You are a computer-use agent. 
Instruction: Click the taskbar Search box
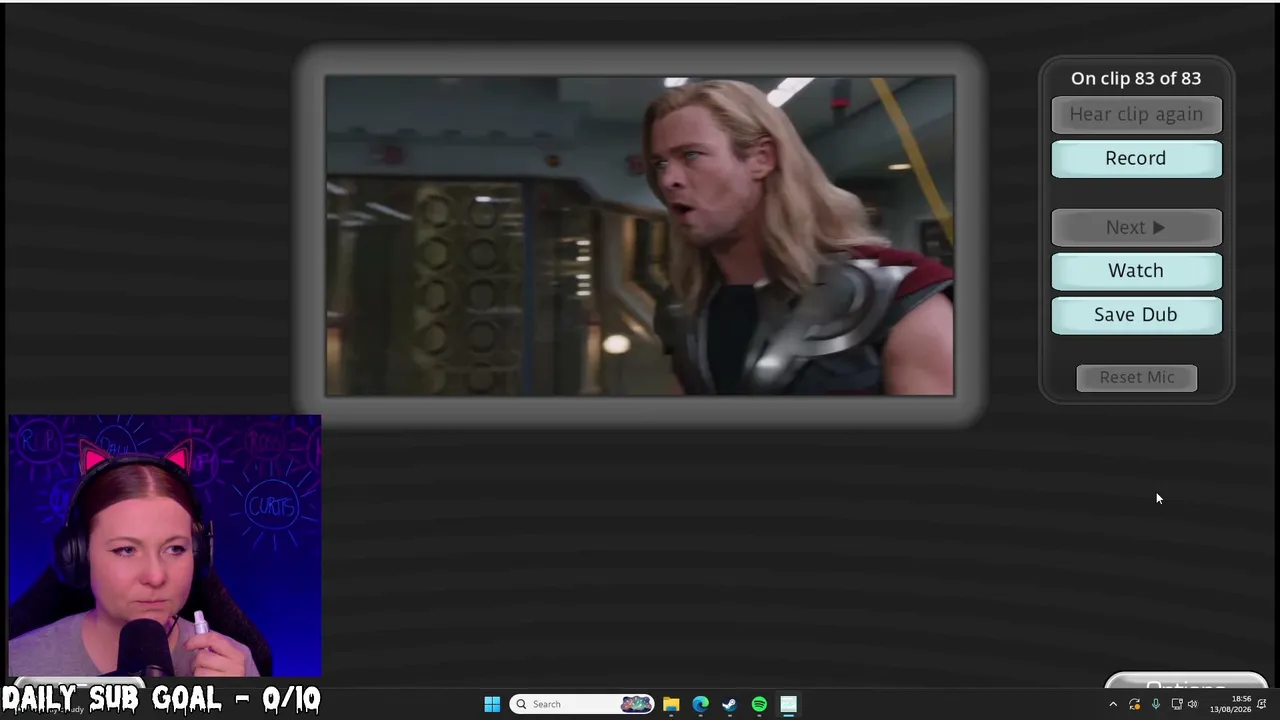pyautogui.click(x=582, y=704)
